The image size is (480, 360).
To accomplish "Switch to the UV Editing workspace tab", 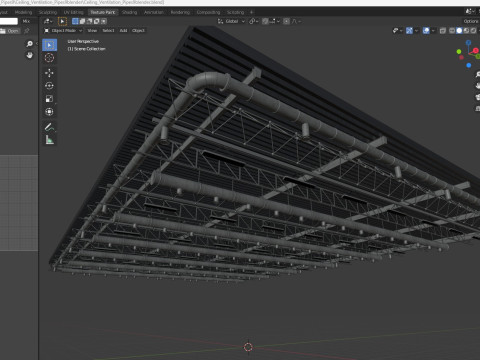I will coord(73,12).
